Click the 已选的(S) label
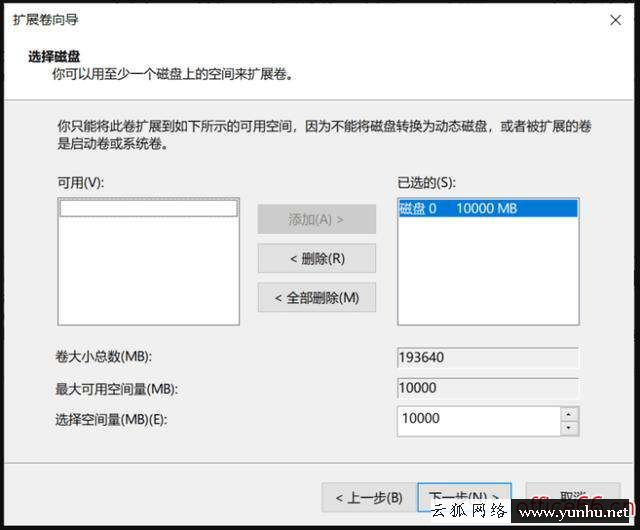 [x=427, y=183]
